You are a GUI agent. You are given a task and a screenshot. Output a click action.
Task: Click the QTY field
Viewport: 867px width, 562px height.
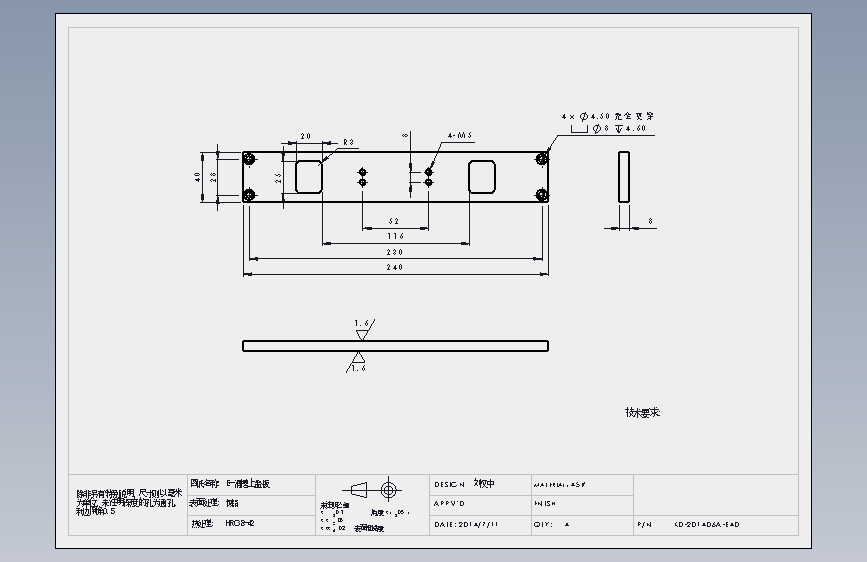pyautogui.click(x=582, y=525)
